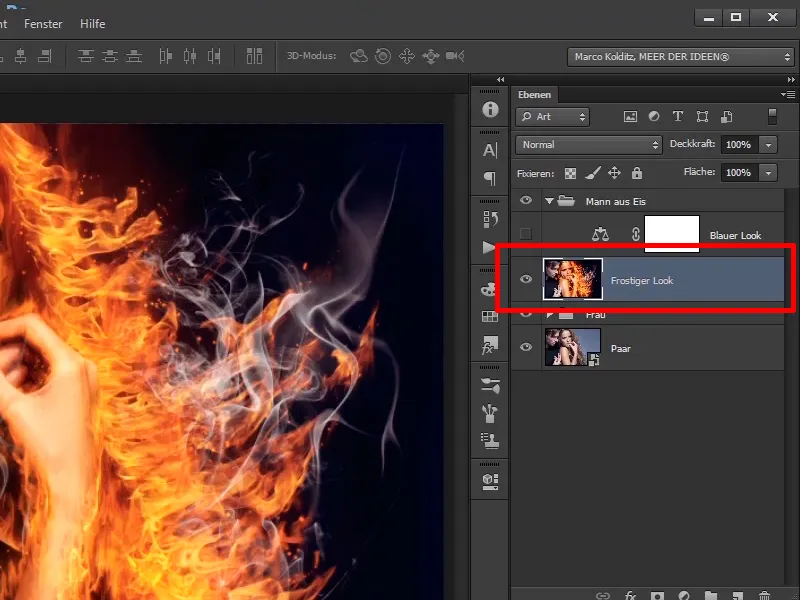
Task: Collapse the Mann aus Eis group triangle
Action: click(549, 201)
